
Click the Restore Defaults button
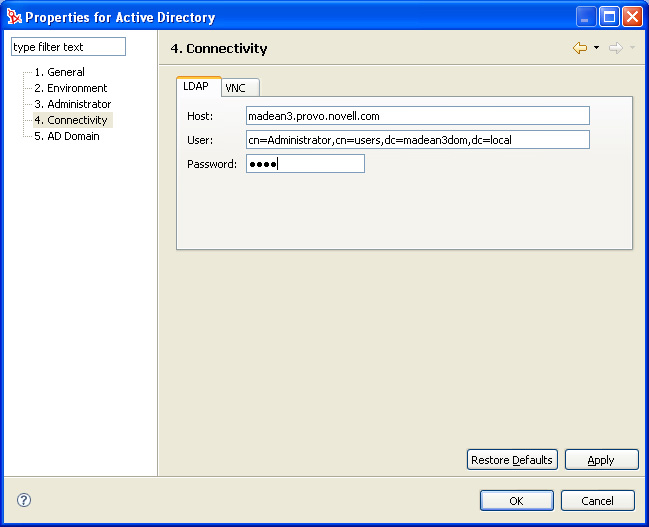512,460
